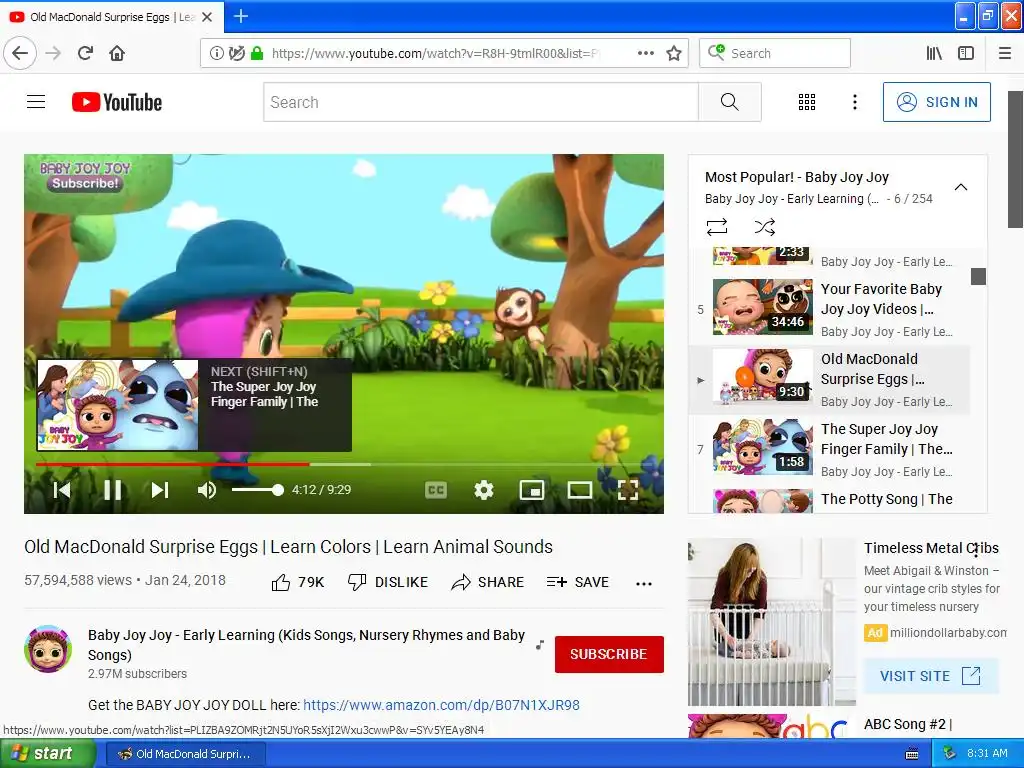Open Firefox library icon

click(934, 53)
